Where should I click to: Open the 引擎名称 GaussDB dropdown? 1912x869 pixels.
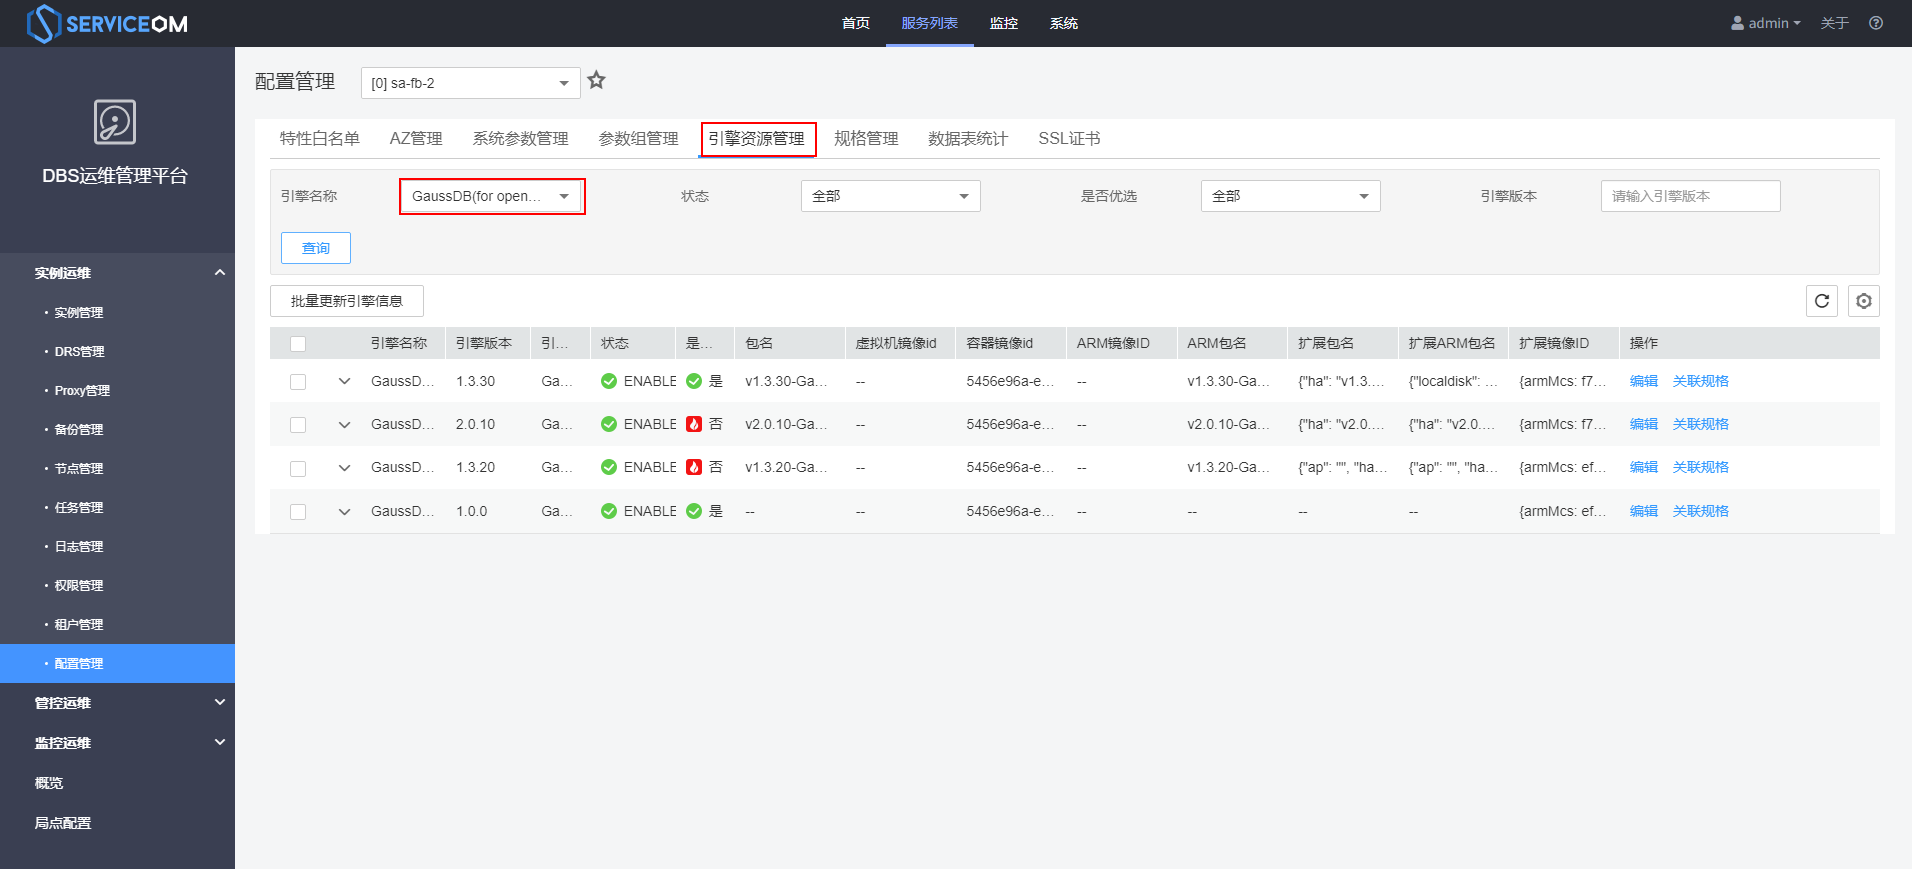(491, 196)
